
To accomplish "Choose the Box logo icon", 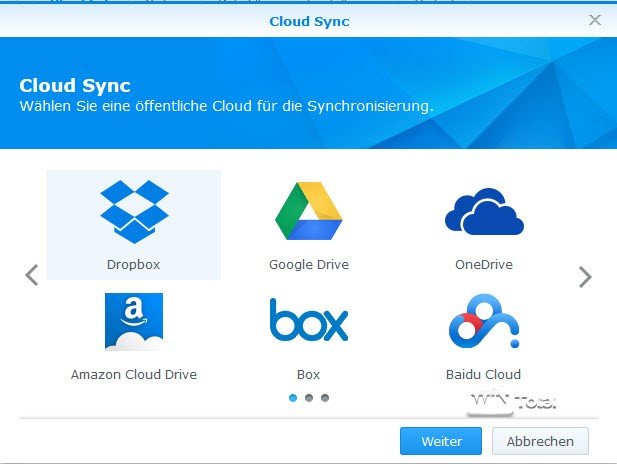I will pyautogui.click(x=309, y=320).
